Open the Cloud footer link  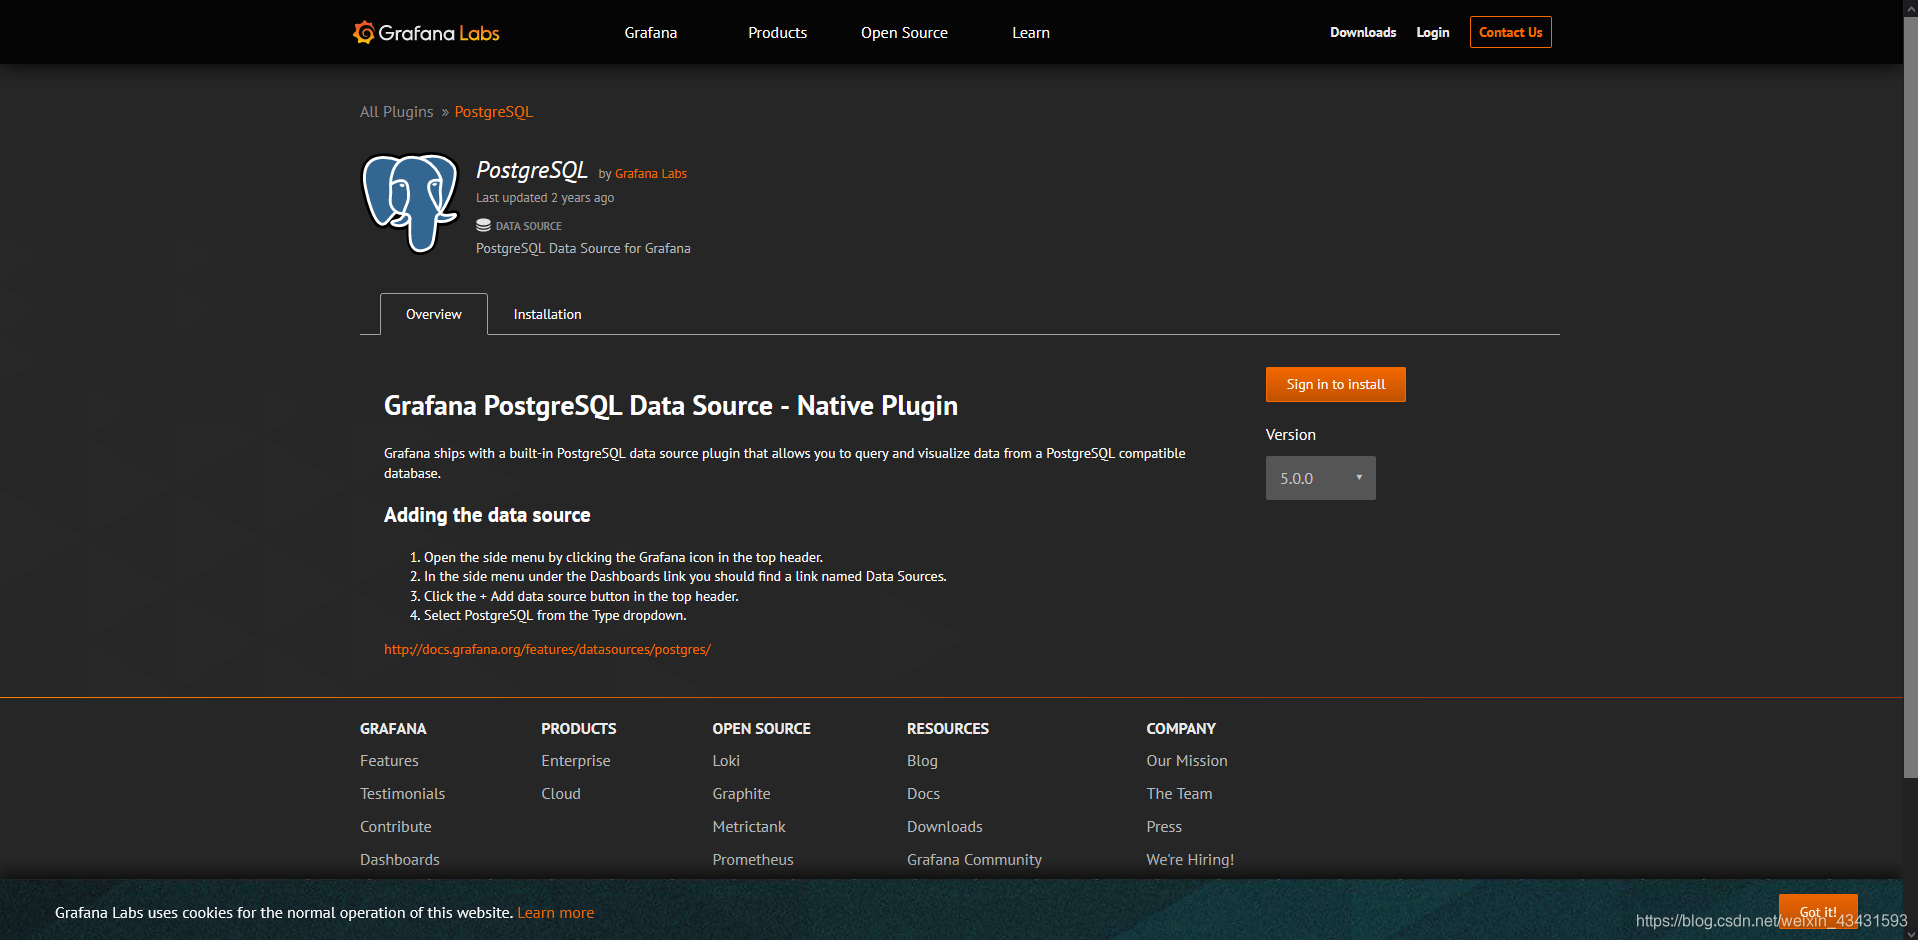click(x=561, y=794)
